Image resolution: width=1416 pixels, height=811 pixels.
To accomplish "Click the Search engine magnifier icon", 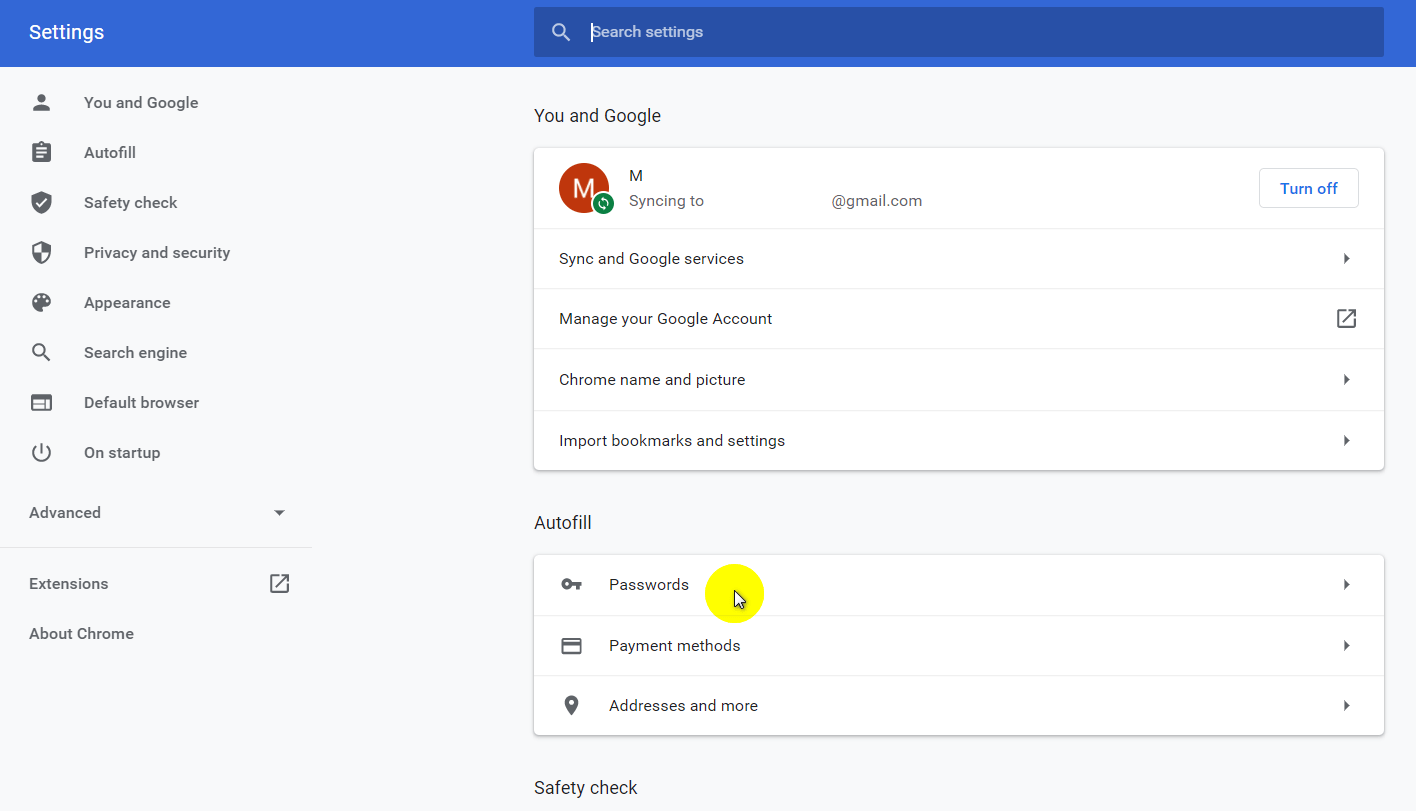I will tap(41, 352).
